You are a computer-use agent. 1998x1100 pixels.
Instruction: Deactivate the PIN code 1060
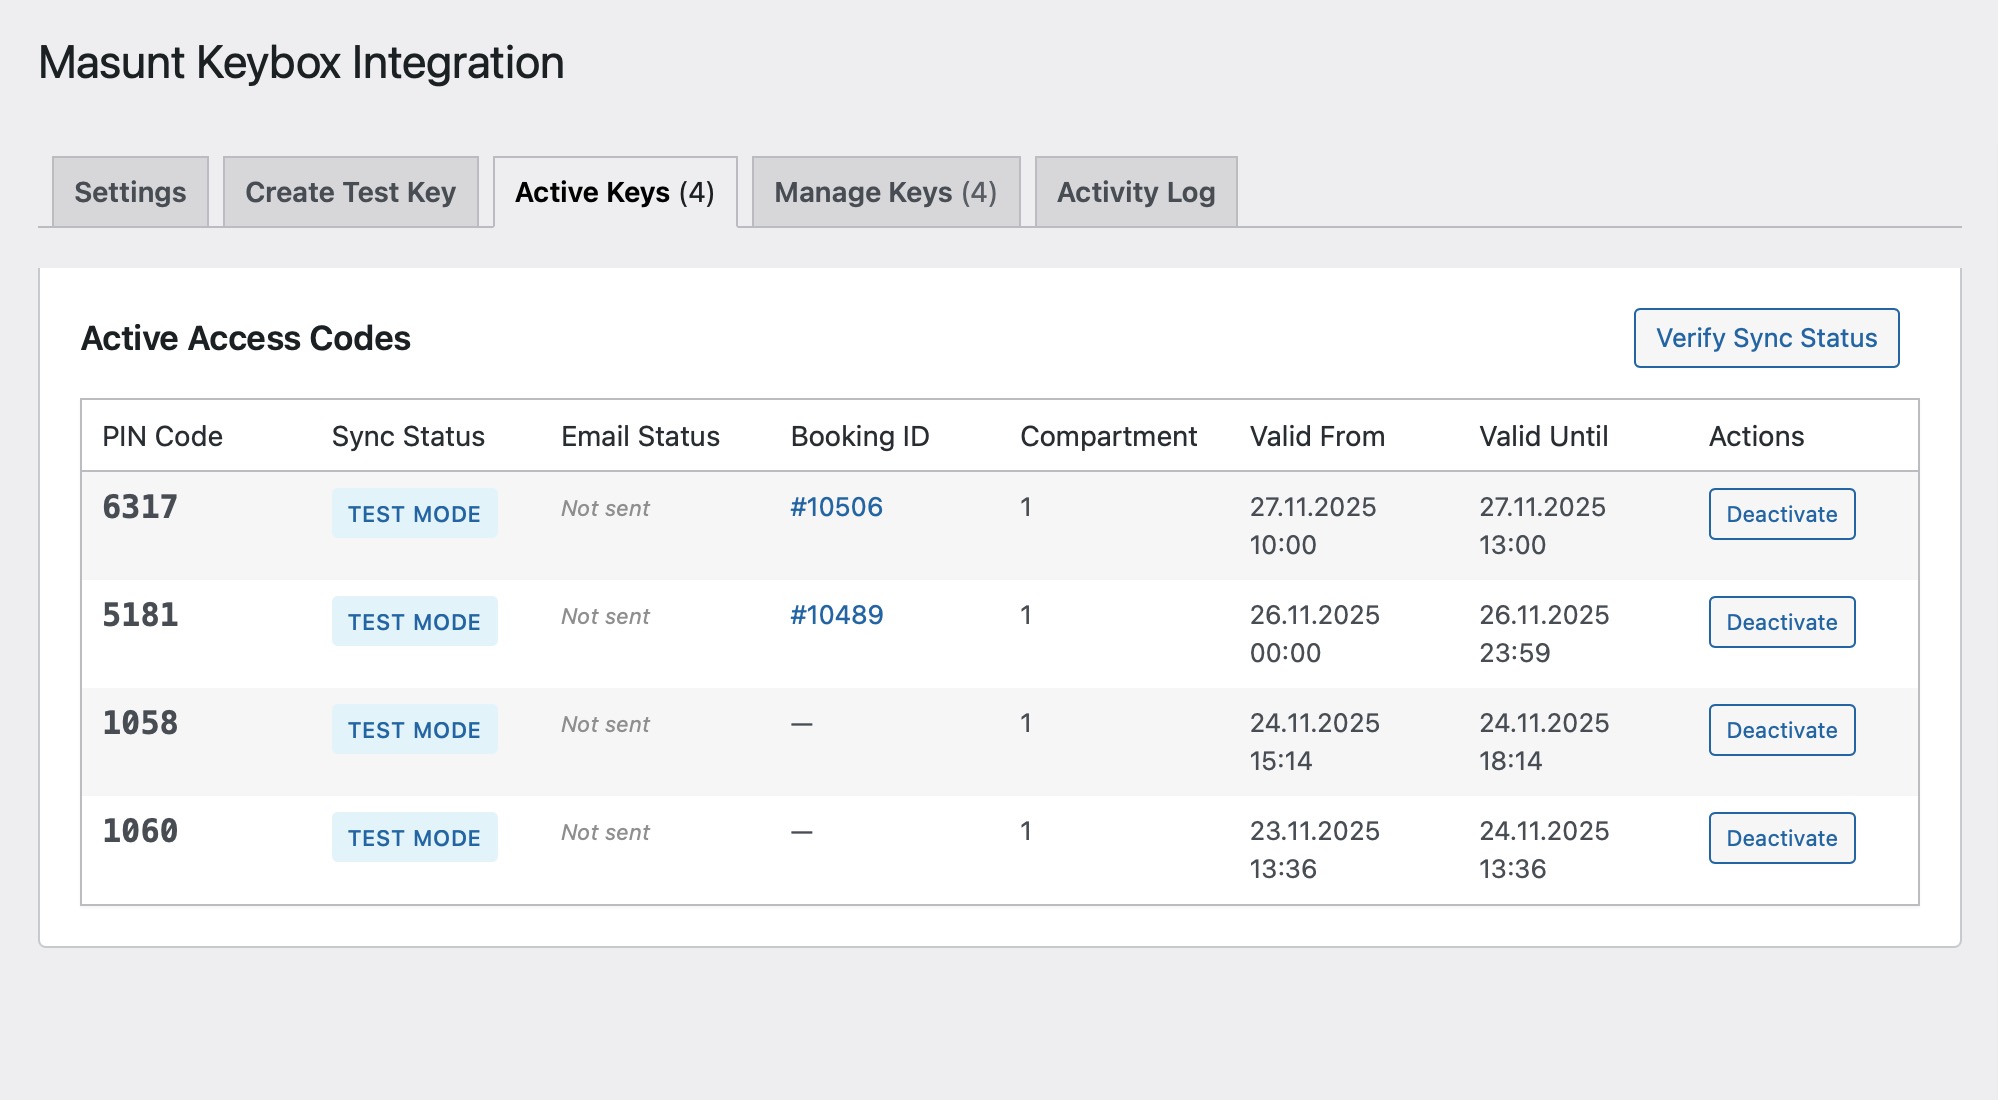(x=1781, y=837)
